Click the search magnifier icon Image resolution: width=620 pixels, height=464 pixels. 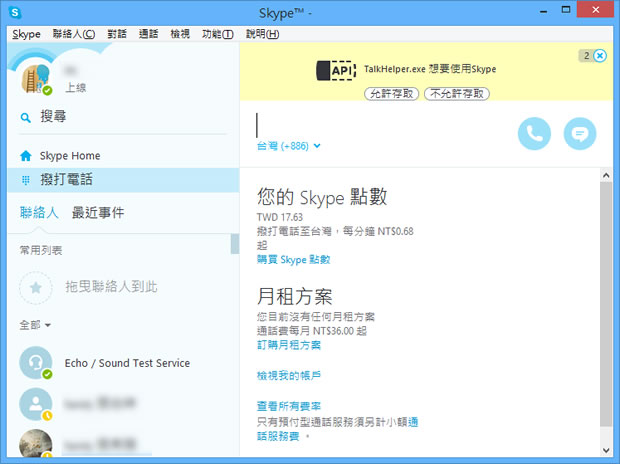pyautogui.click(x=26, y=117)
